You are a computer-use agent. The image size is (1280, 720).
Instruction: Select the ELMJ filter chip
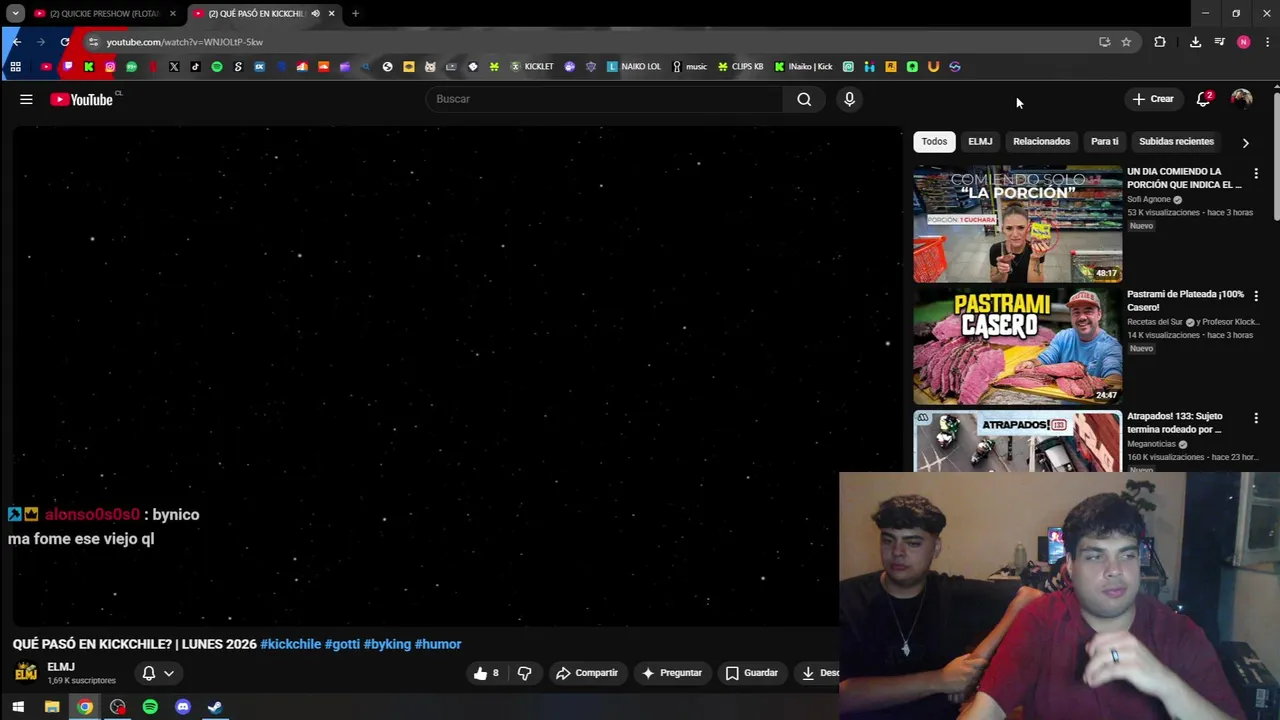980,141
